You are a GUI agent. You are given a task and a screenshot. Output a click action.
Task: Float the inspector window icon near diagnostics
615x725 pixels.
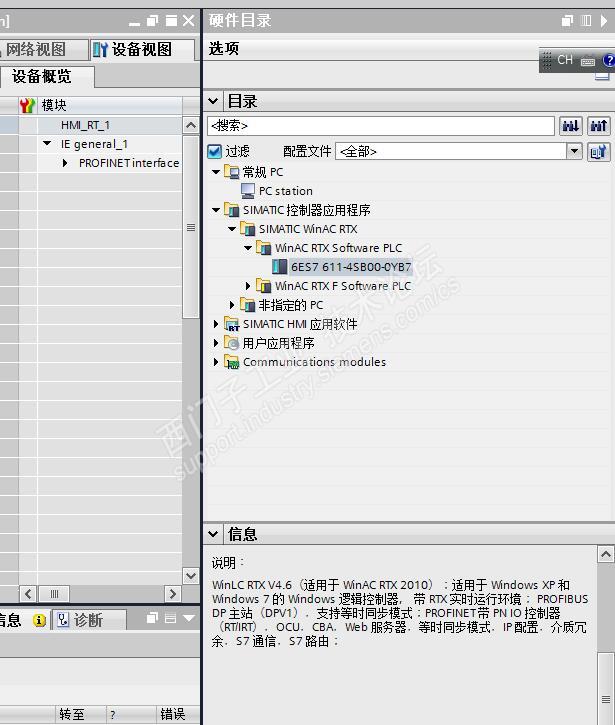pos(152,618)
